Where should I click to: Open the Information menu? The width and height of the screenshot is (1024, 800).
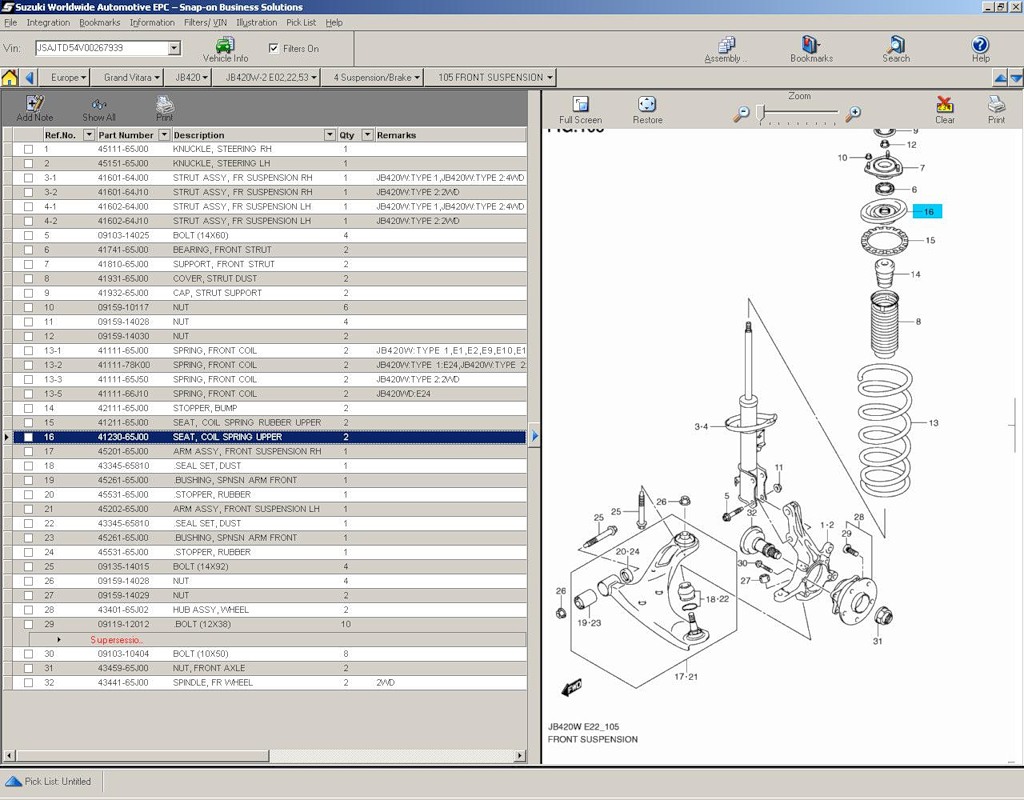pyautogui.click(x=152, y=22)
